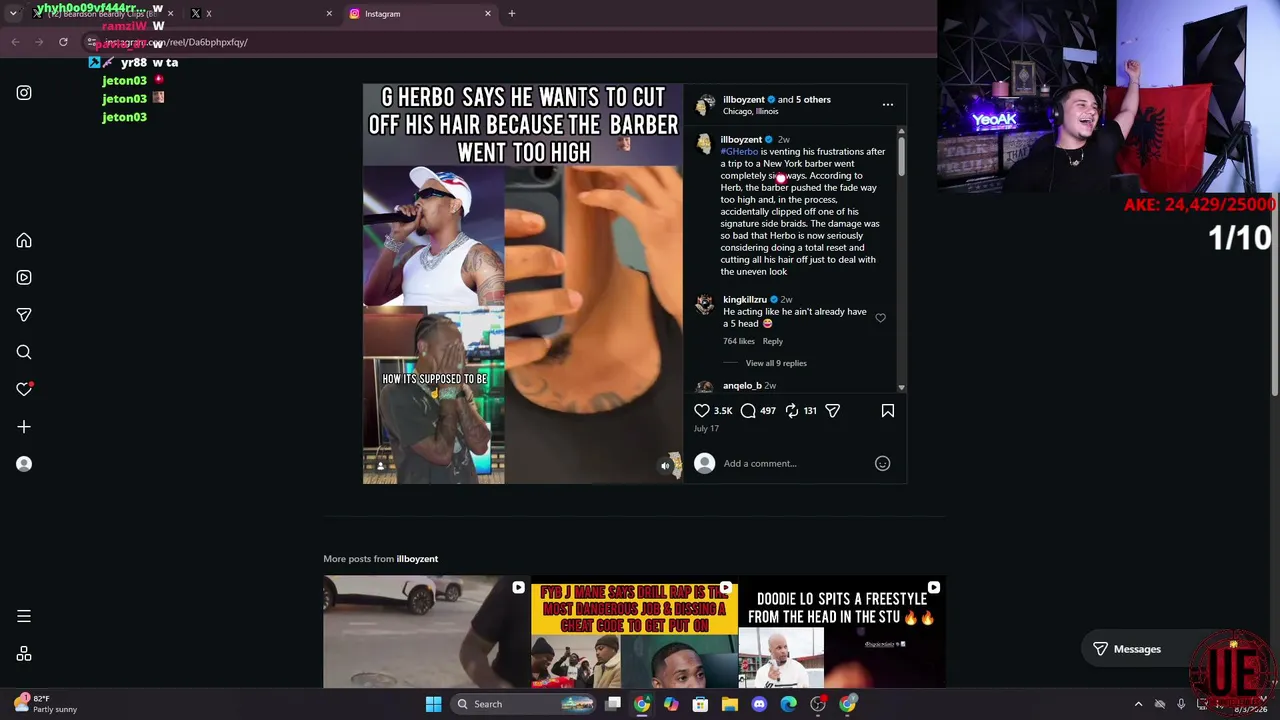
Task: Click the Instagram logo in the sidebar
Action: [x=24, y=93]
